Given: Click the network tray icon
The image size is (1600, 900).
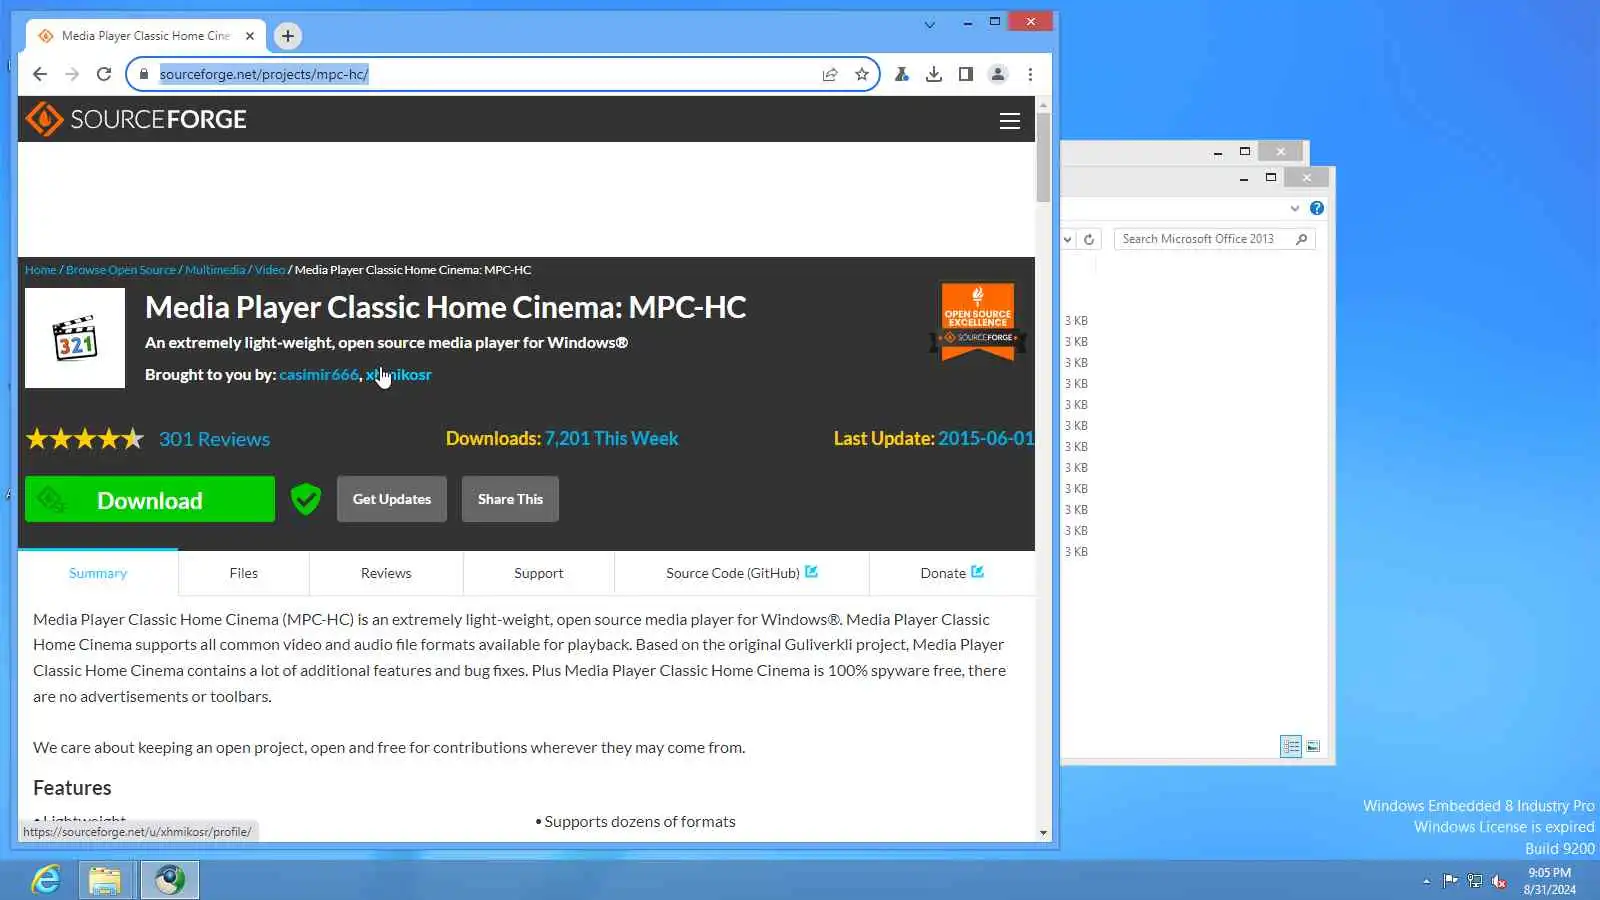Looking at the screenshot, I should click(1475, 881).
